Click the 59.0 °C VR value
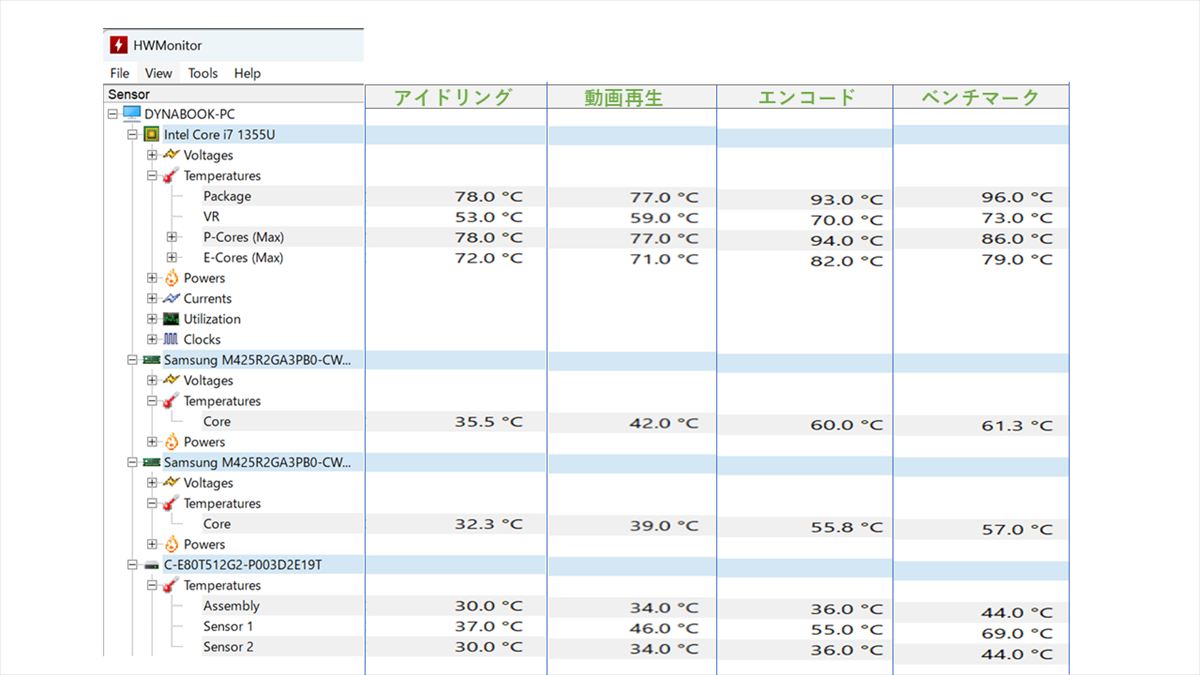Image resolution: width=1200 pixels, height=675 pixels. pos(664,218)
